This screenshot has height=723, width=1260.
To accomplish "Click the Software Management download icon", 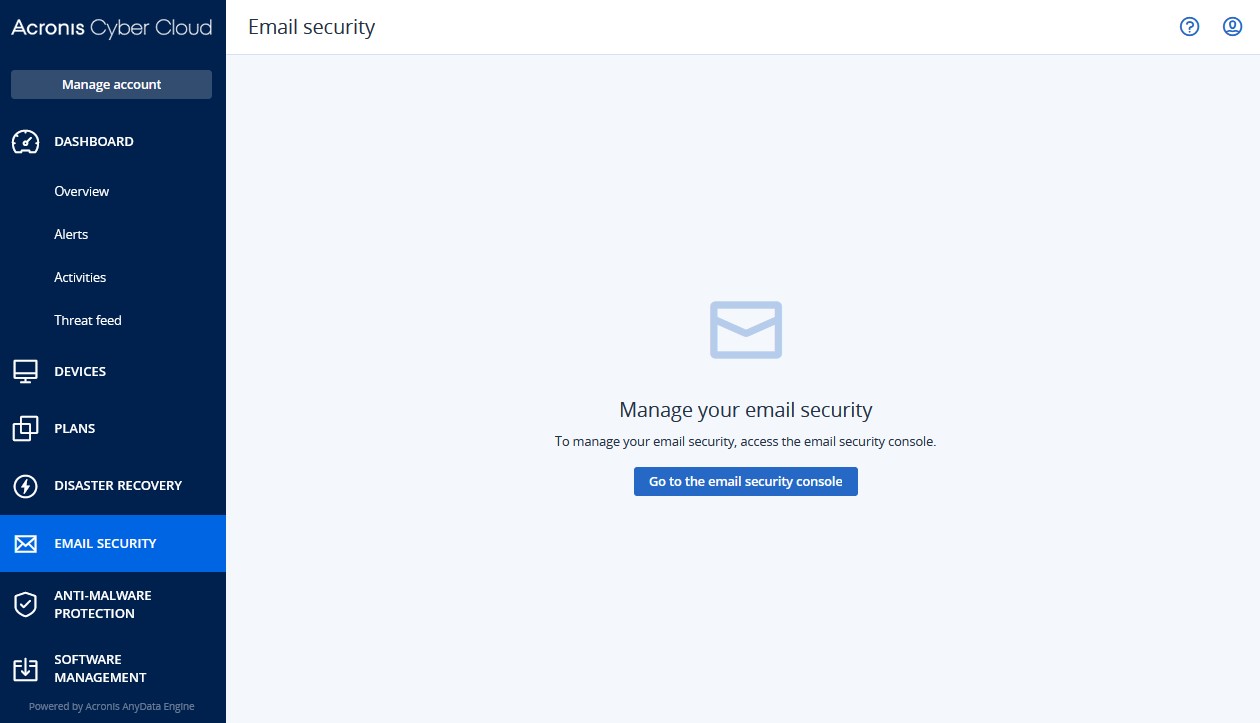I will [25, 669].
